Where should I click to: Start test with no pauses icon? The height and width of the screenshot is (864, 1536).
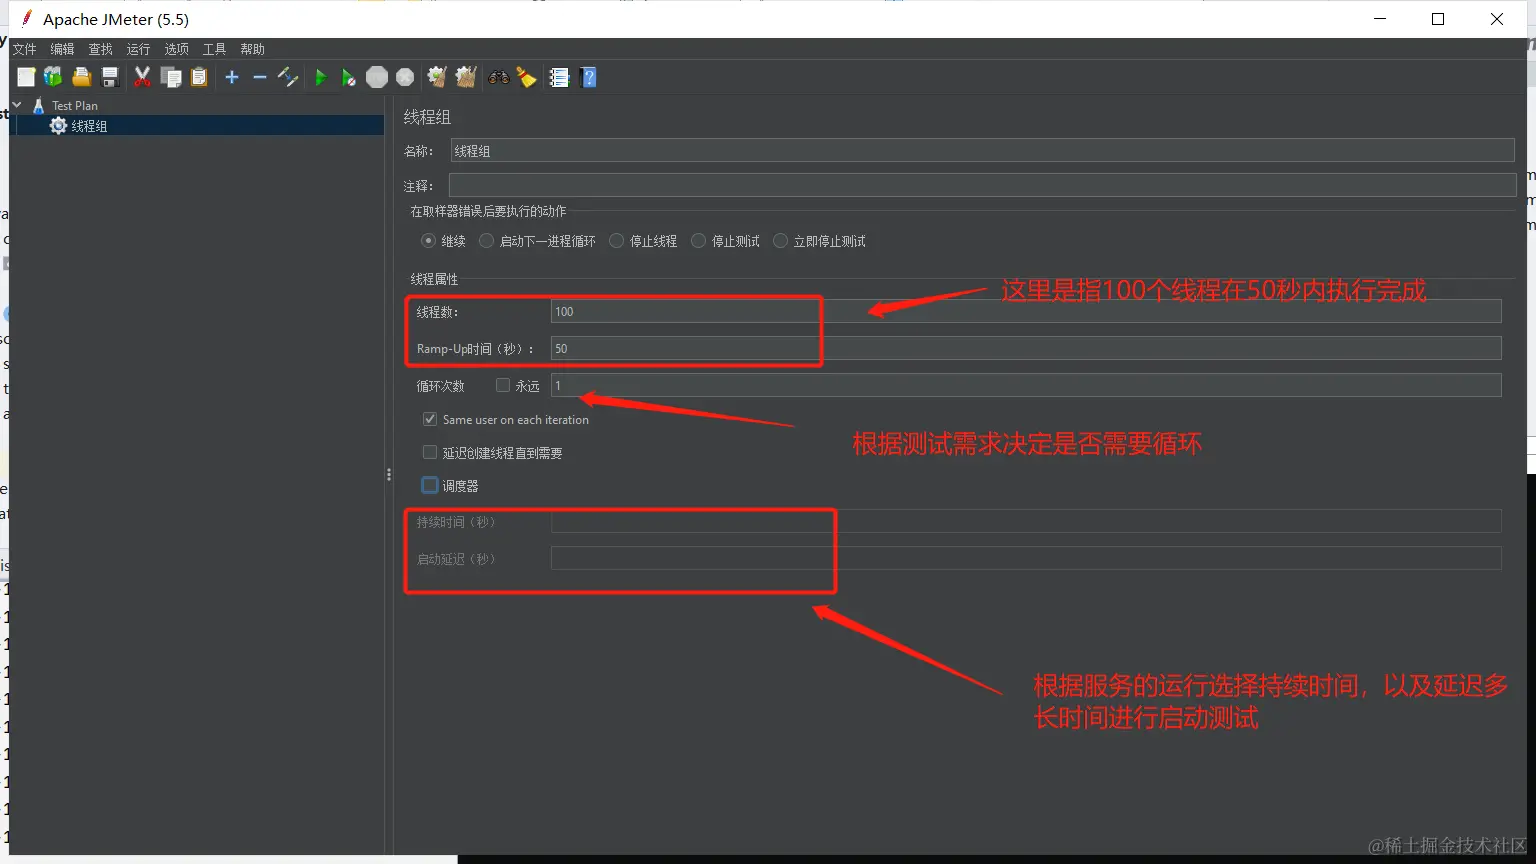348,77
